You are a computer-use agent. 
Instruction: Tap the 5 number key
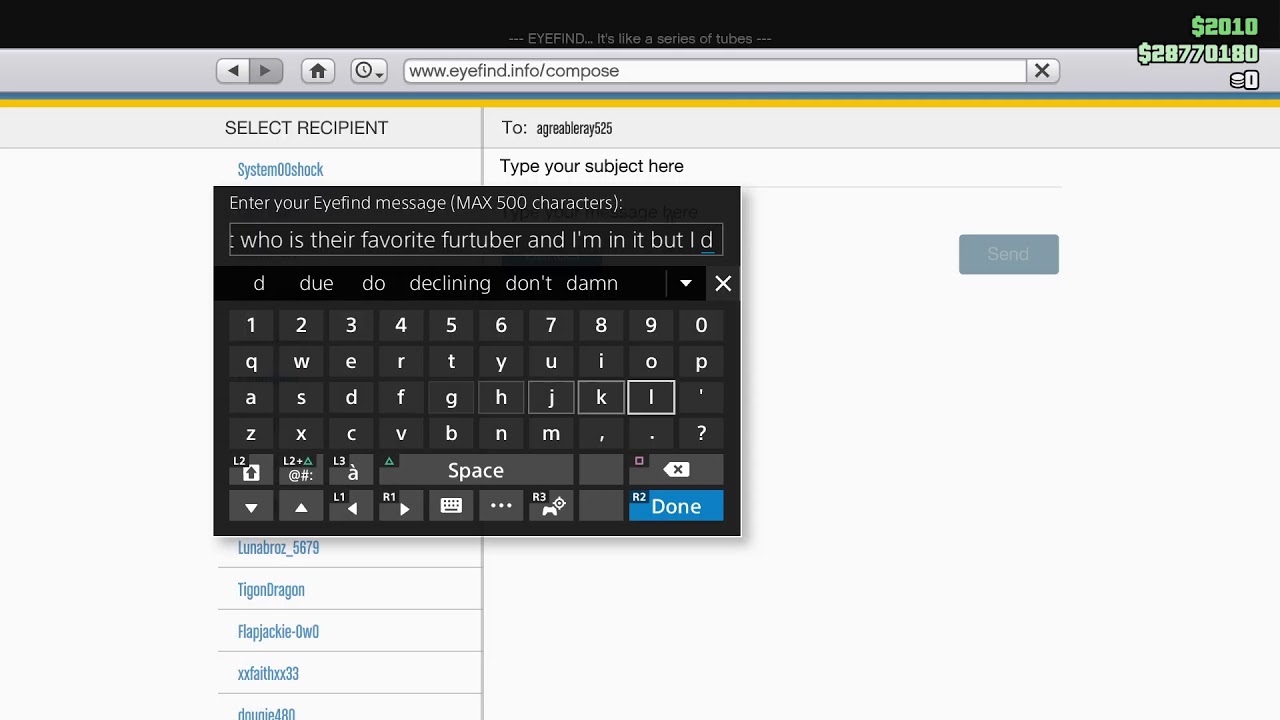[451, 325]
